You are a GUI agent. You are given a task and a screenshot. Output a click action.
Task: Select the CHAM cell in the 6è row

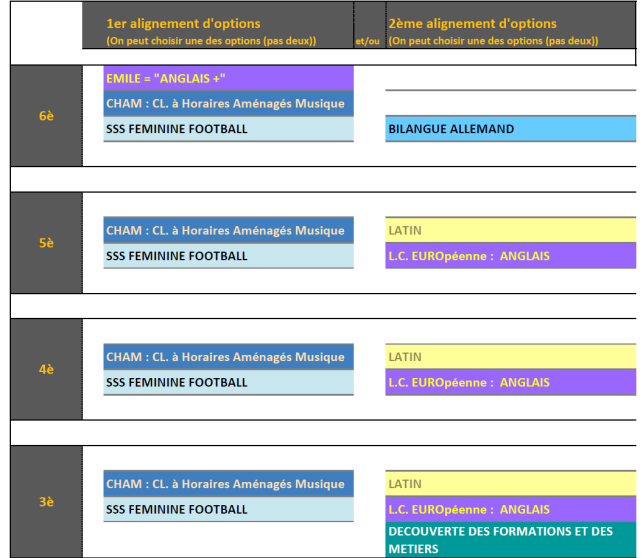[228, 104]
